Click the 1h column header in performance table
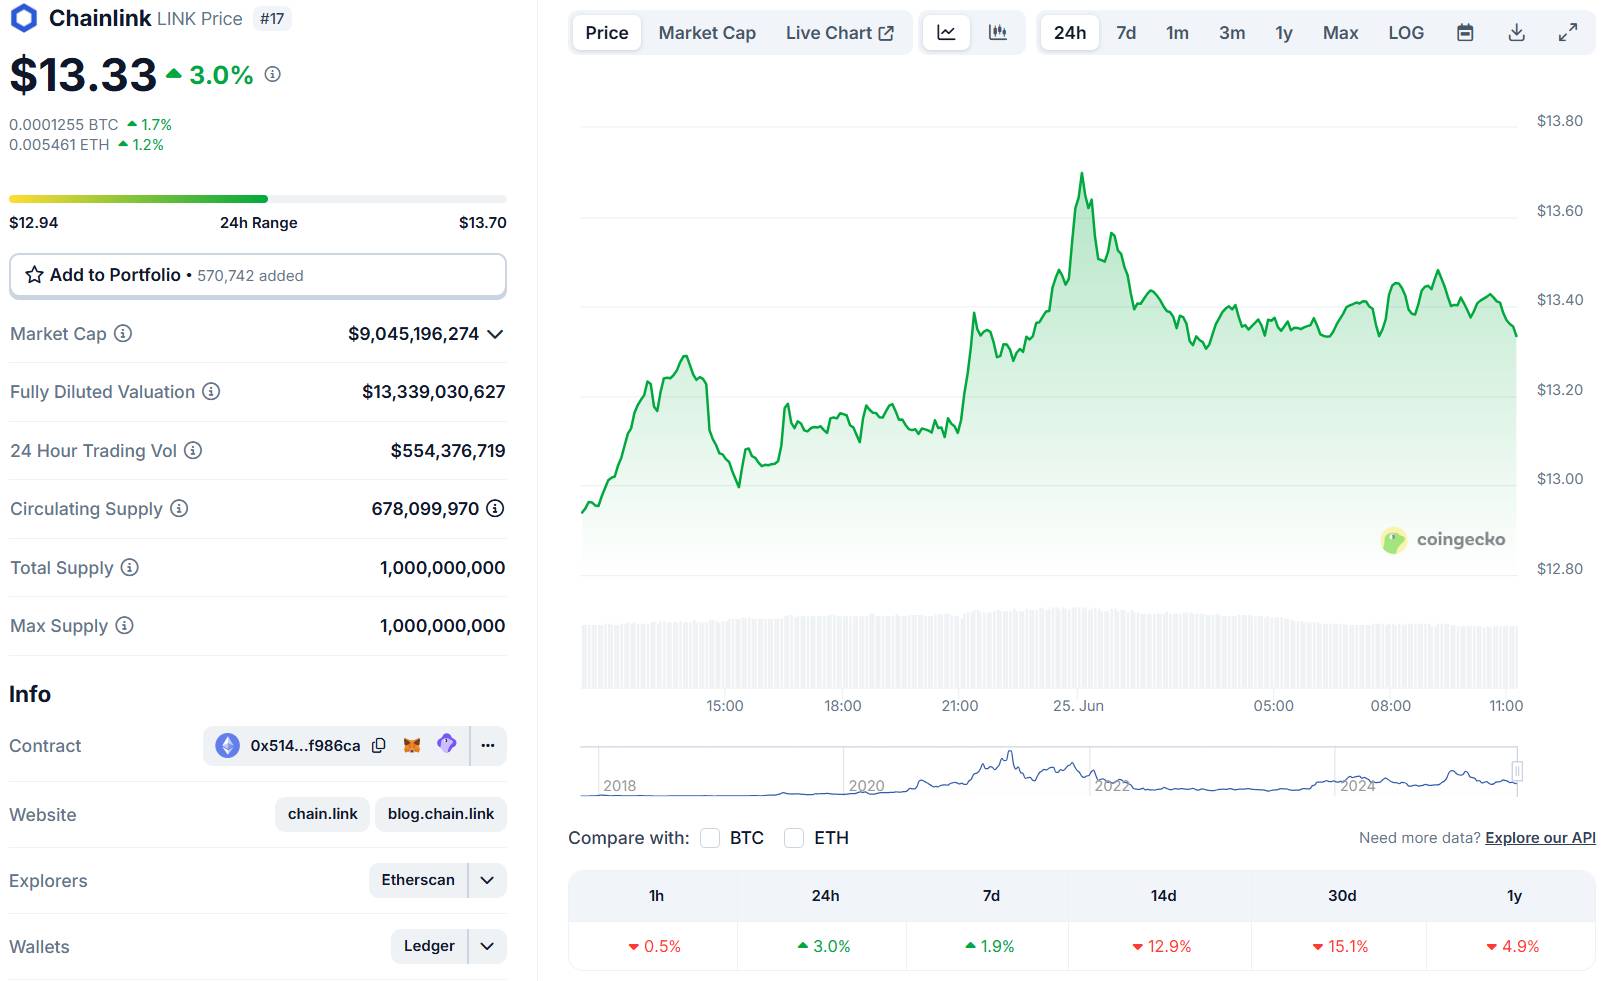The width and height of the screenshot is (1624, 981). [x=656, y=896]
